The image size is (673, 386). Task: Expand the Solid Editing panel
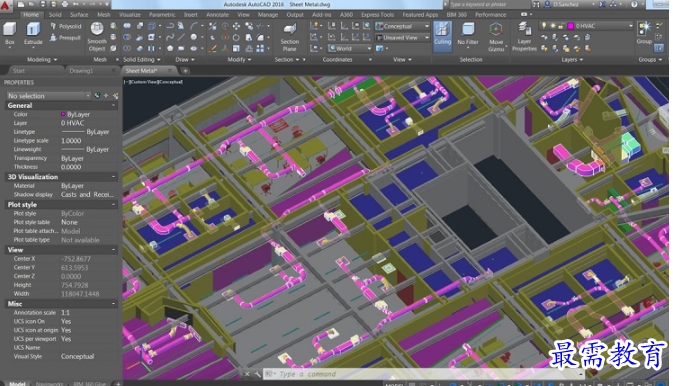coord(142,60)
